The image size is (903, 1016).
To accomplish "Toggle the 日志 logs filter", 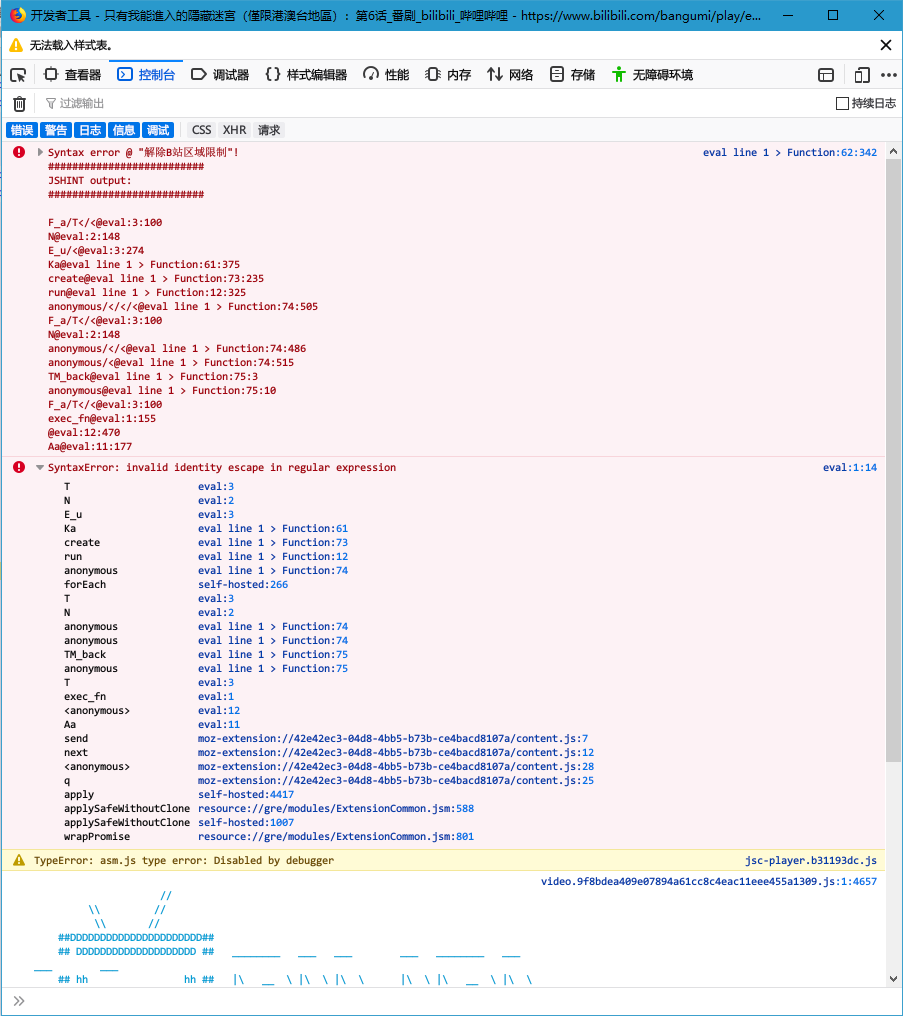I will coord(90,130).
